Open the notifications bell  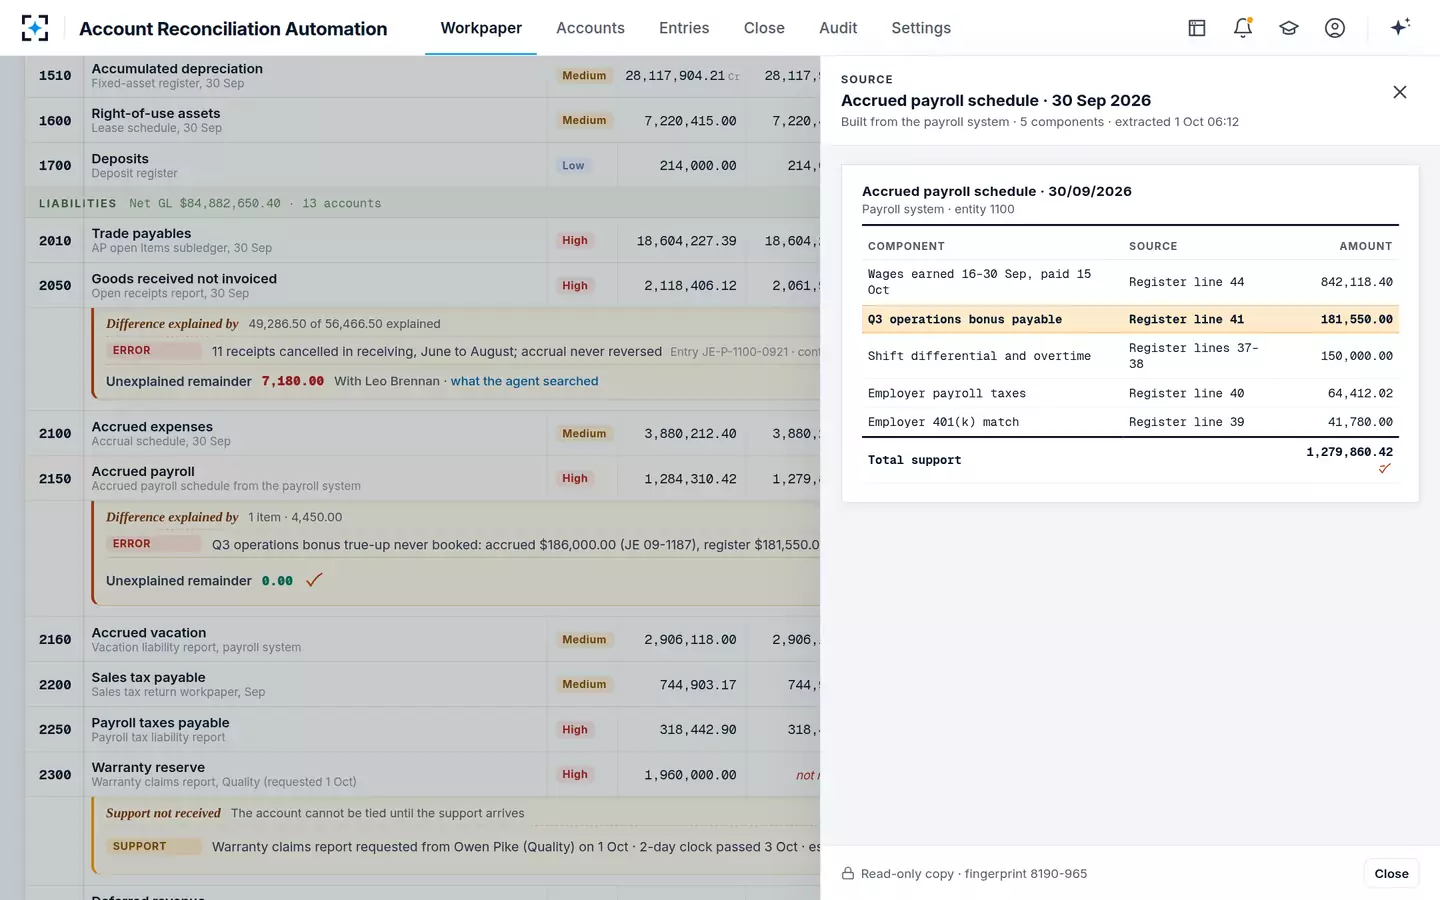tap(1243, 28)
